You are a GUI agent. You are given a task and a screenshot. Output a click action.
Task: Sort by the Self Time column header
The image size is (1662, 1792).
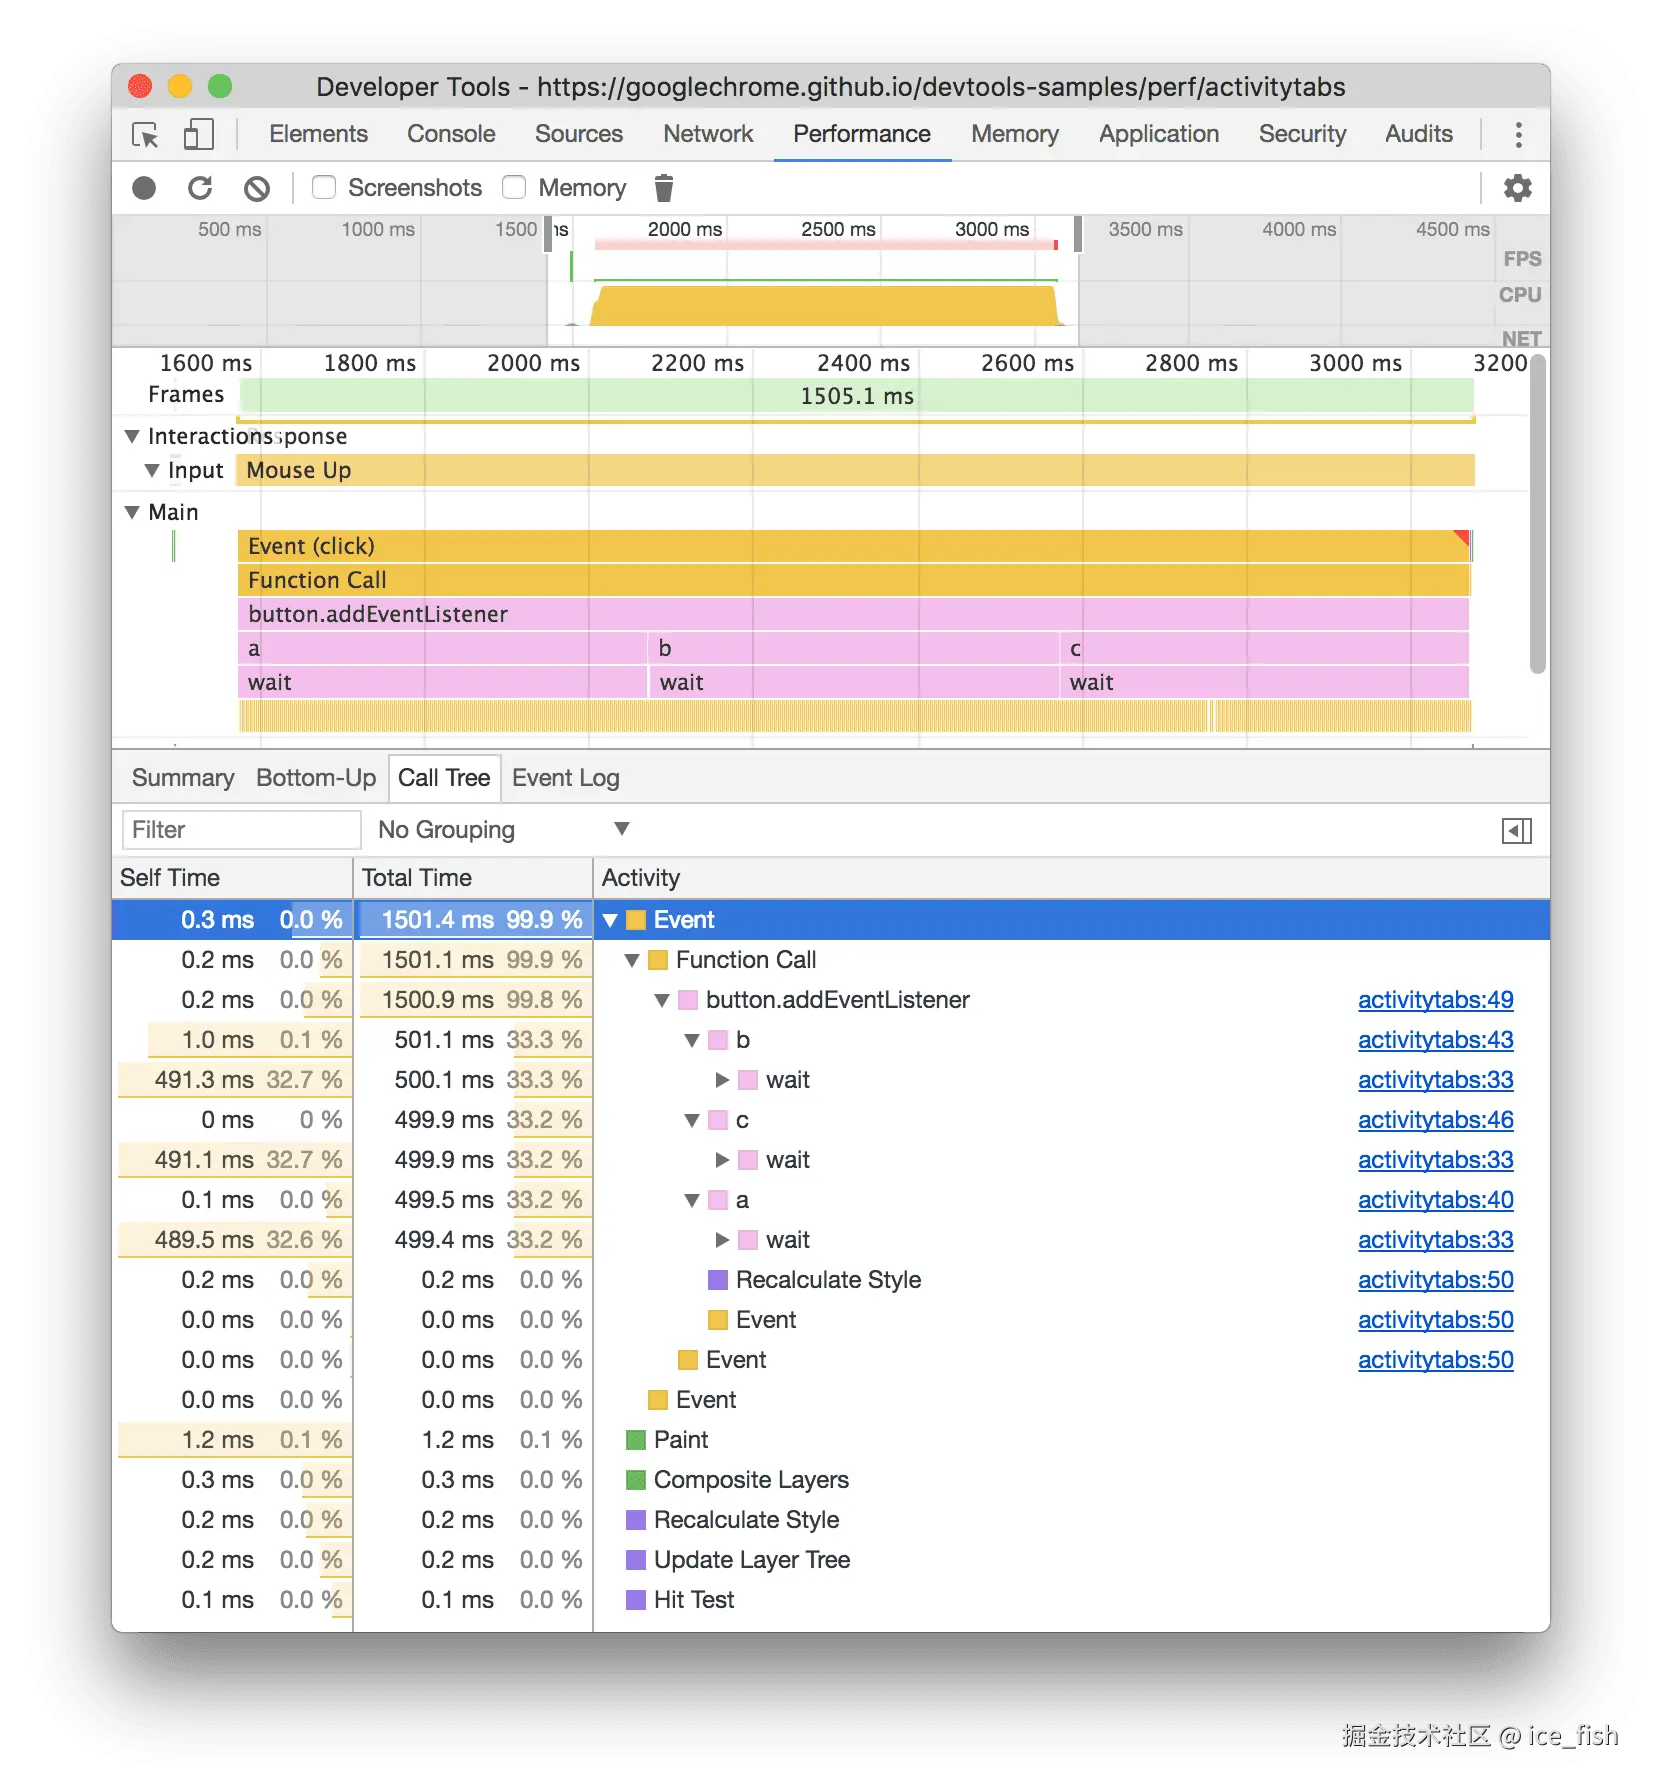click(232, 878)
